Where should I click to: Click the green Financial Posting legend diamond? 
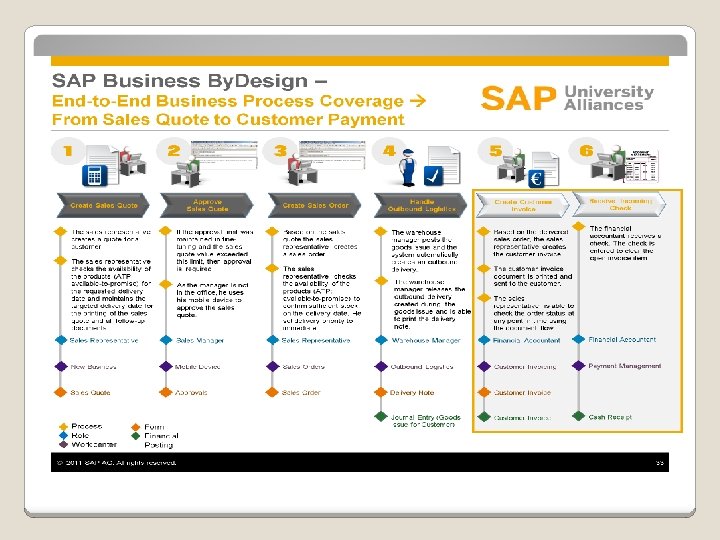(x=135, y=436)
